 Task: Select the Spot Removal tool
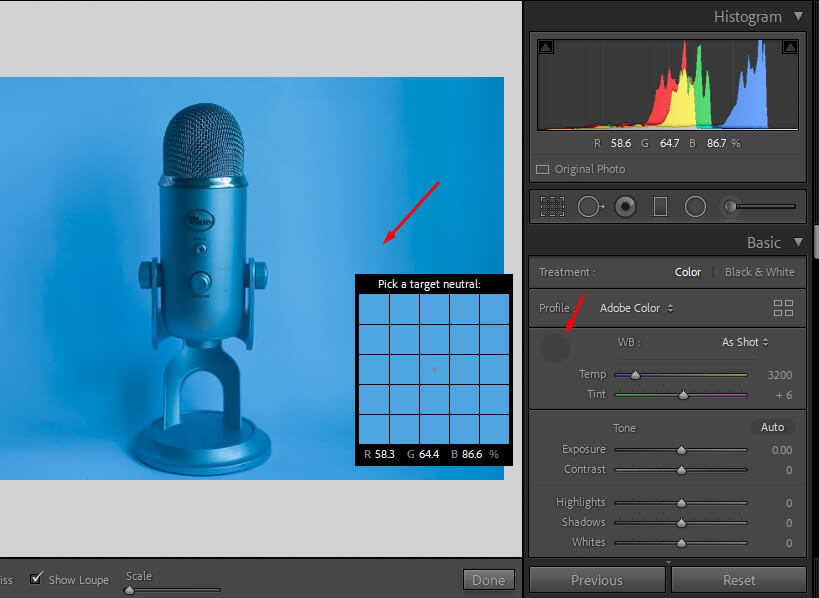tap(591, 206)
